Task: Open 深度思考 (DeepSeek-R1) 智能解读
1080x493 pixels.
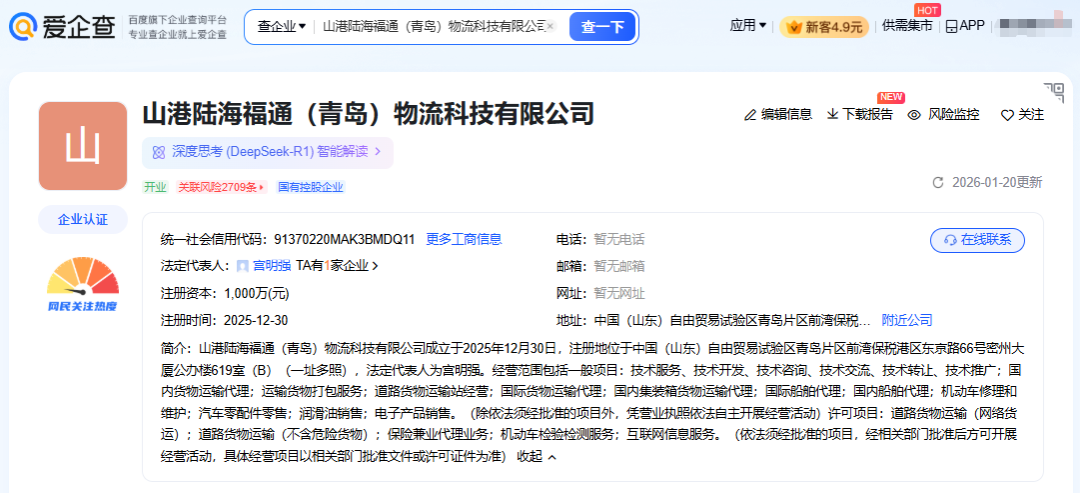Action: 267,152
